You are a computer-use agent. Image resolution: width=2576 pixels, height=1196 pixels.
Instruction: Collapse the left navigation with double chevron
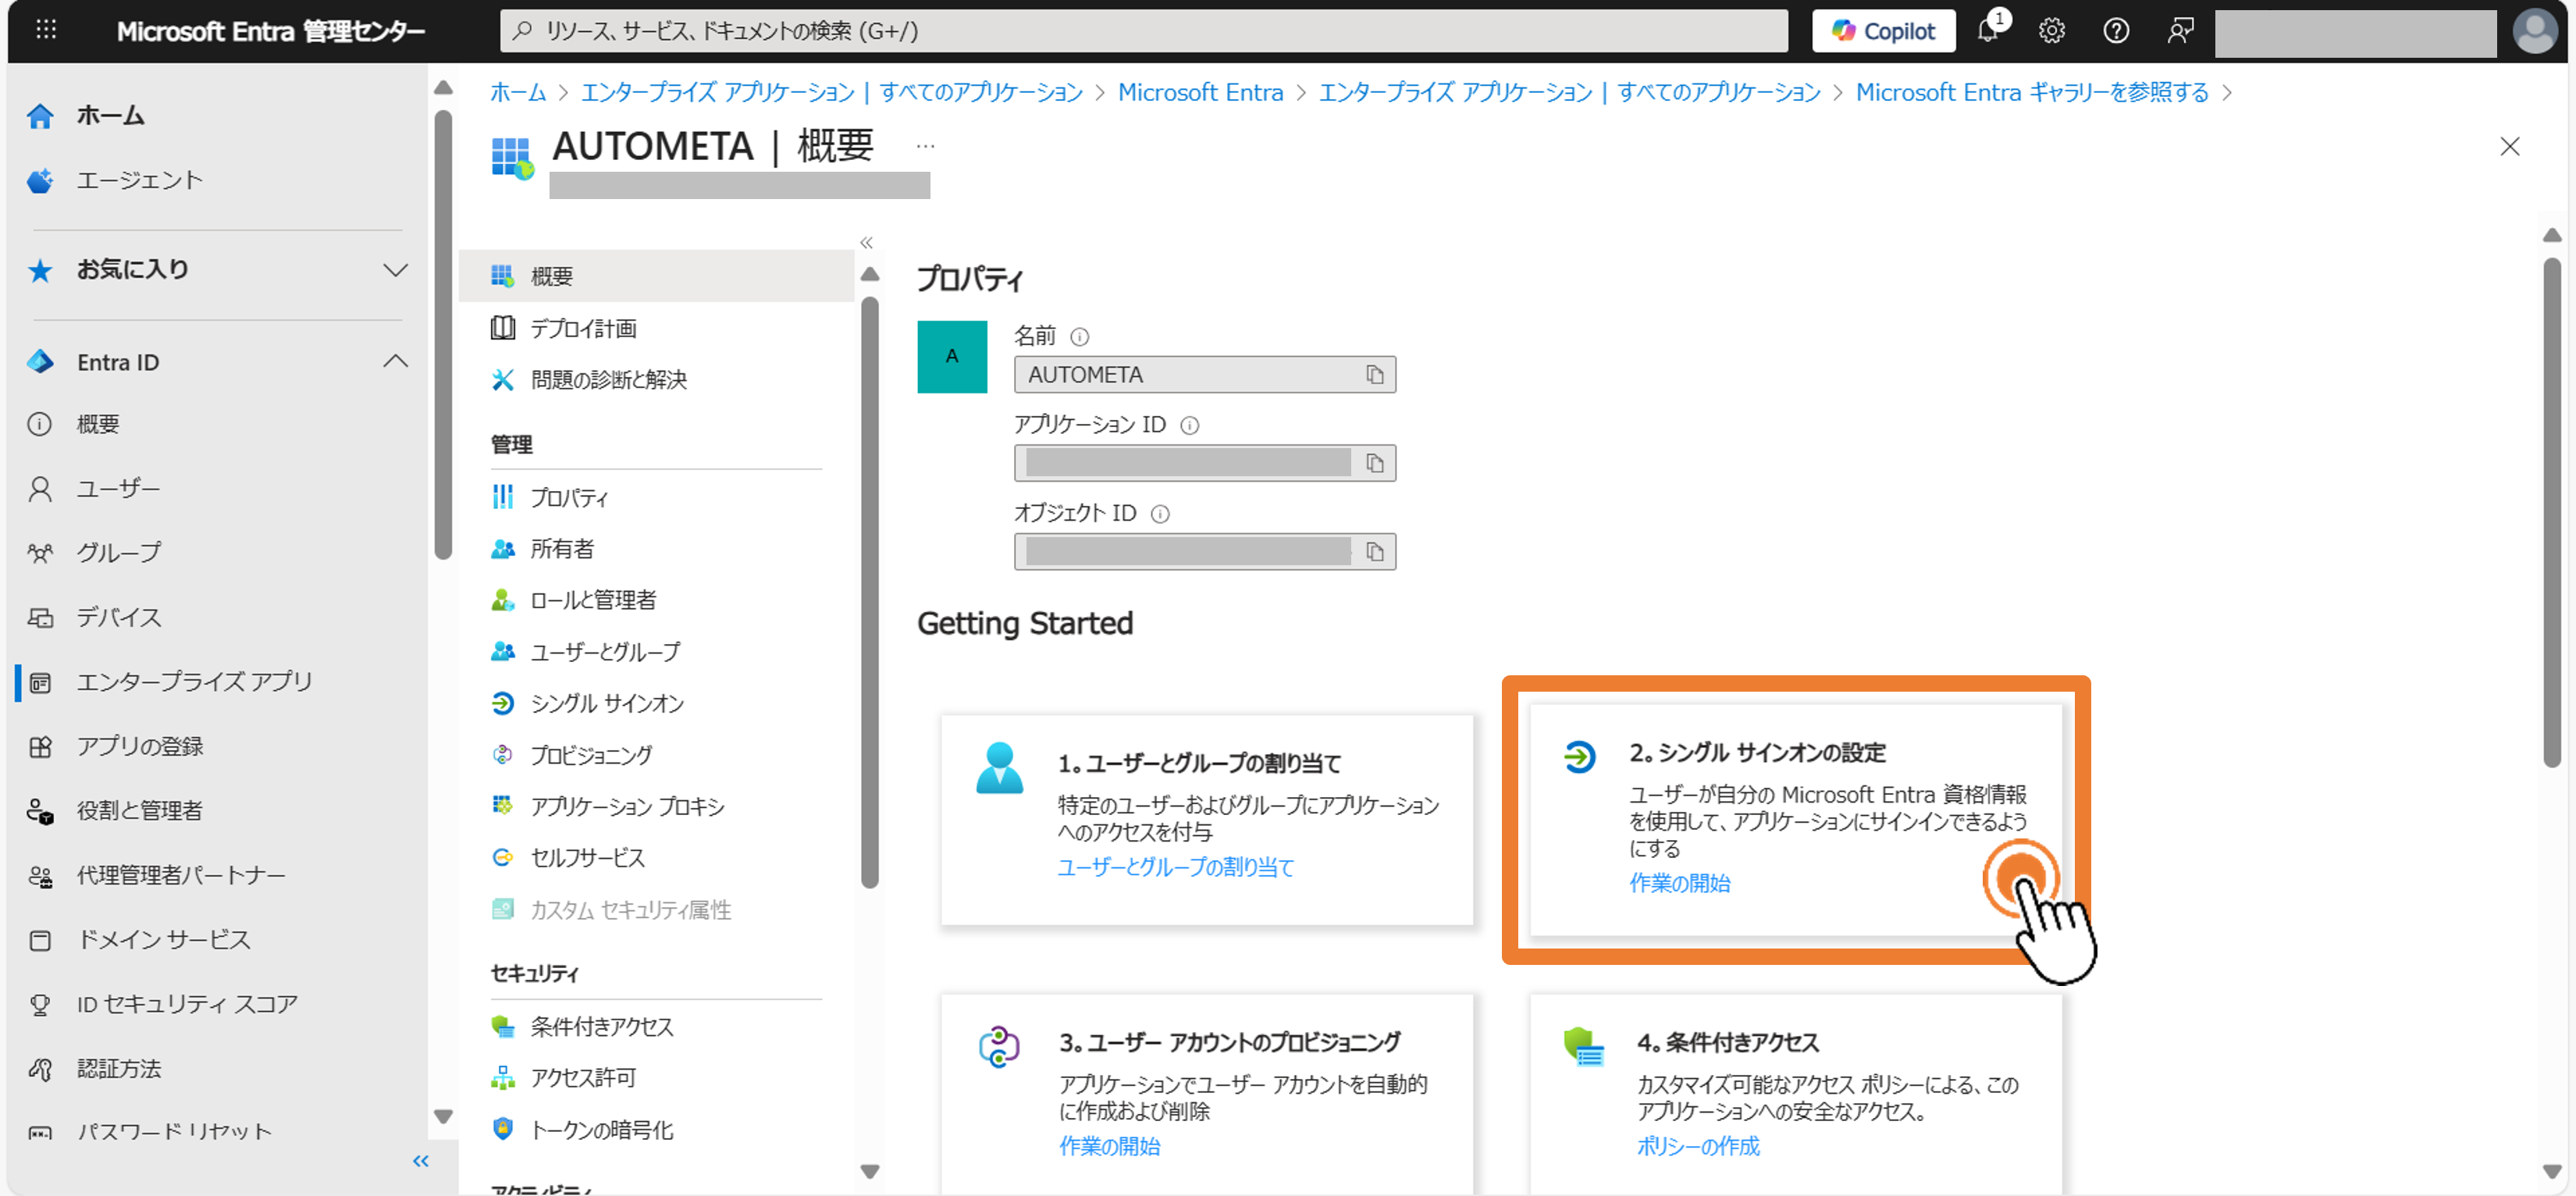point(421,1161)
